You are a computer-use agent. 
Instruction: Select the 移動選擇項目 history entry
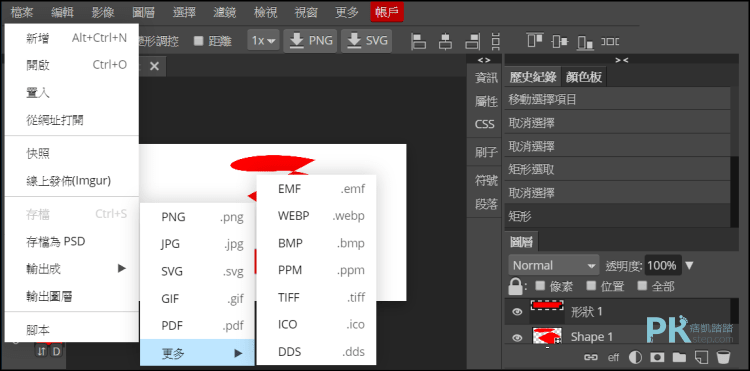tap(617, 99)
